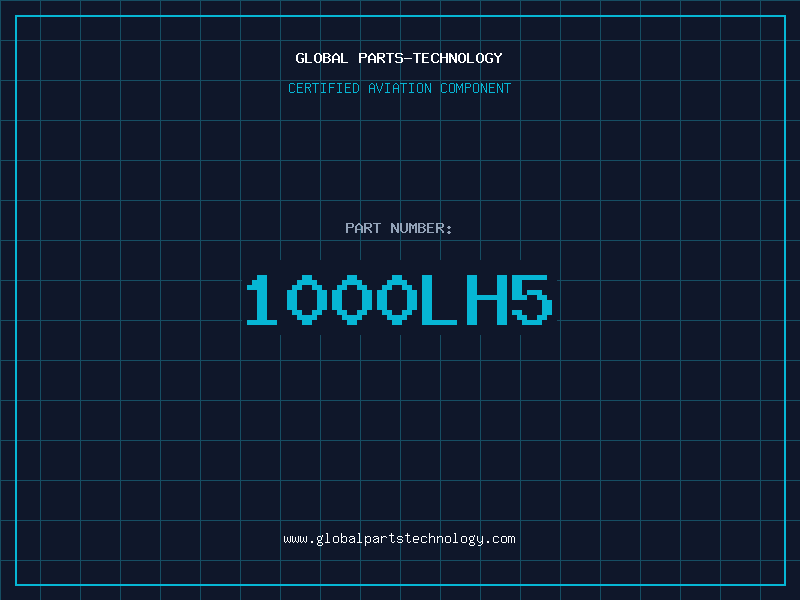The width and height of the screenshot is (800, 600).
Task: Click the digit 5 in the part number
Action: tap(531, 300)
